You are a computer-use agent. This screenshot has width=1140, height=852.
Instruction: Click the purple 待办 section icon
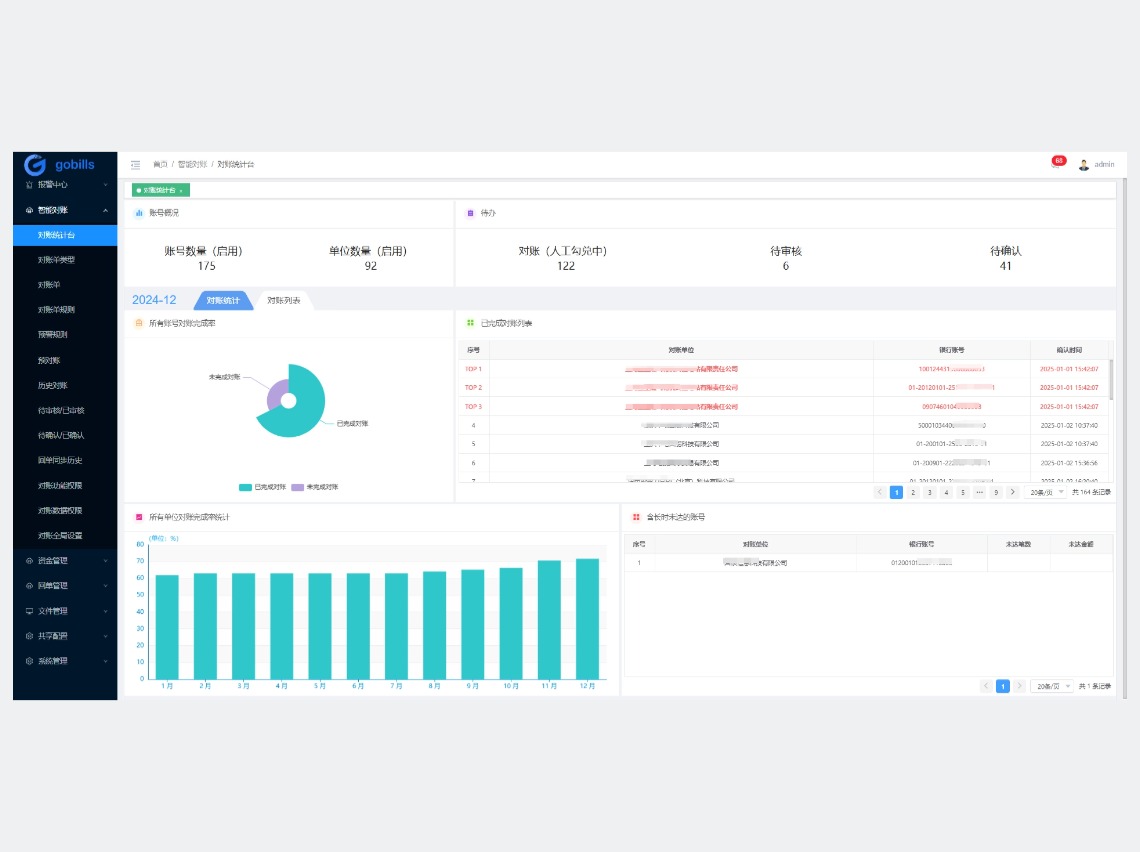tap(470, 213)
